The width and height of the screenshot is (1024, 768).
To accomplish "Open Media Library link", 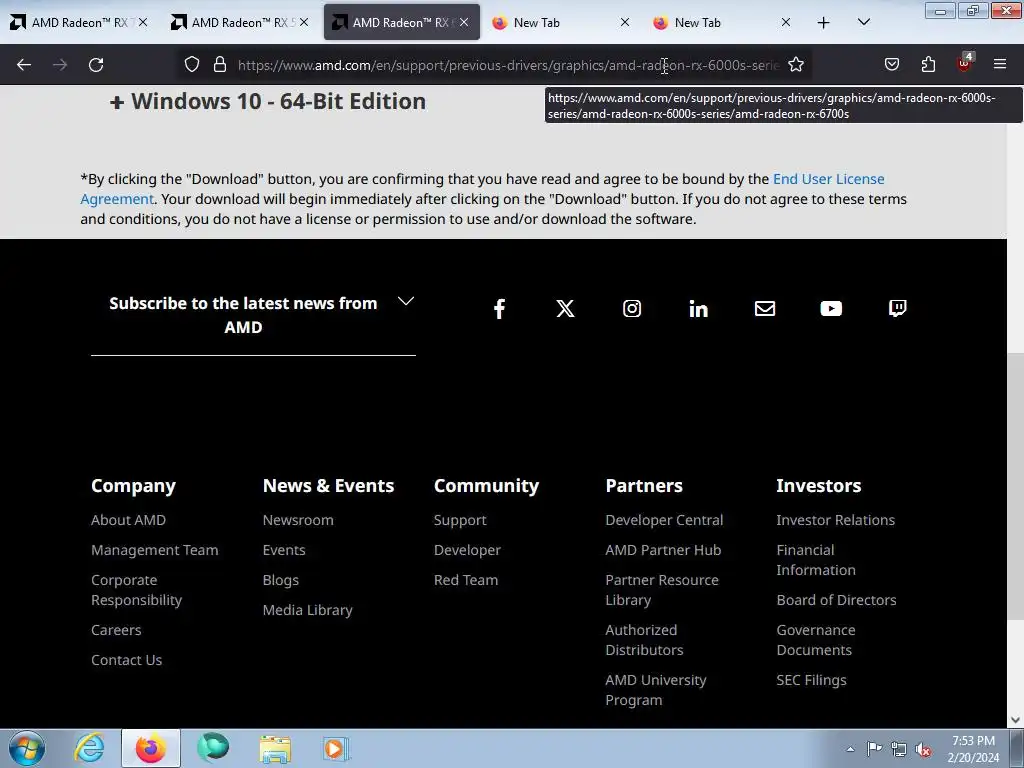I will click(x=308, y=610).
